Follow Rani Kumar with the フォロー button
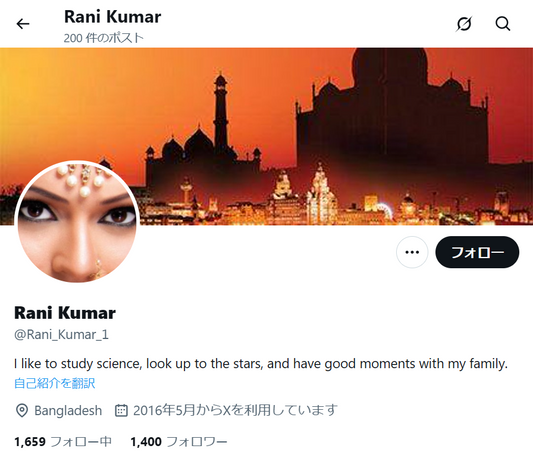533x455 pixels. [x=477, y=252]
